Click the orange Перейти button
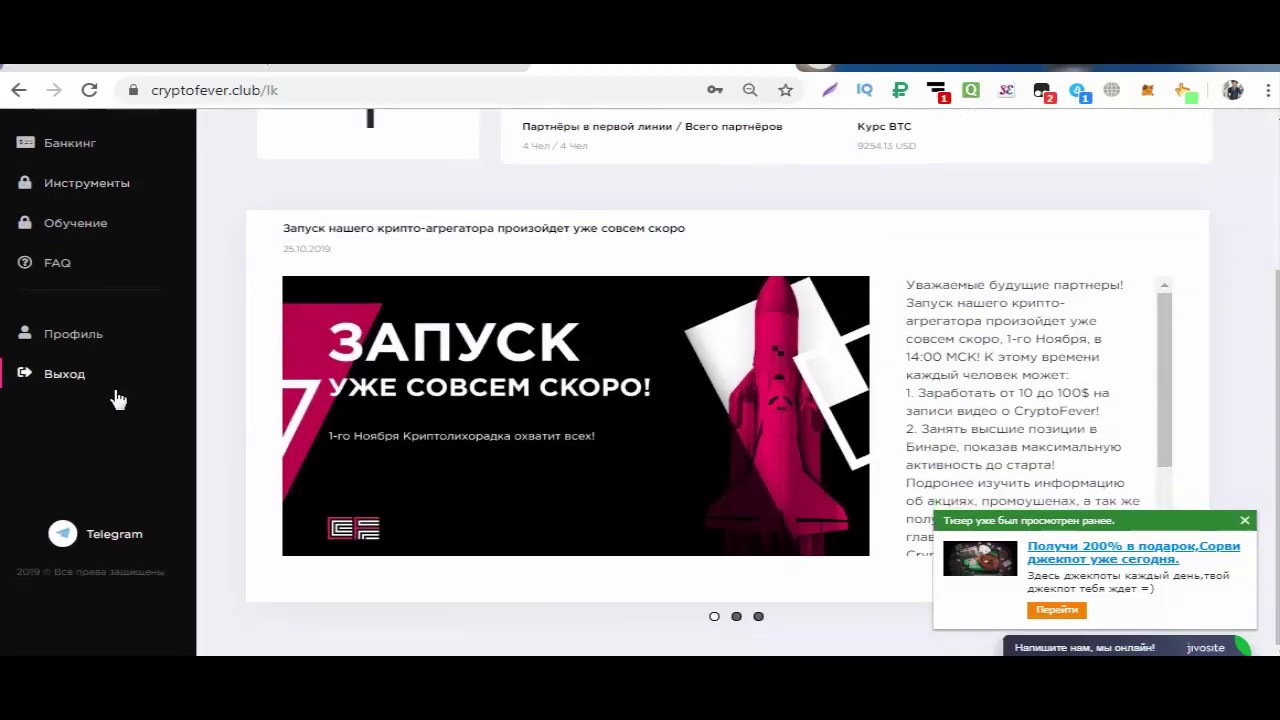Screen dimensions: 1280x720 pos(1057,610)
